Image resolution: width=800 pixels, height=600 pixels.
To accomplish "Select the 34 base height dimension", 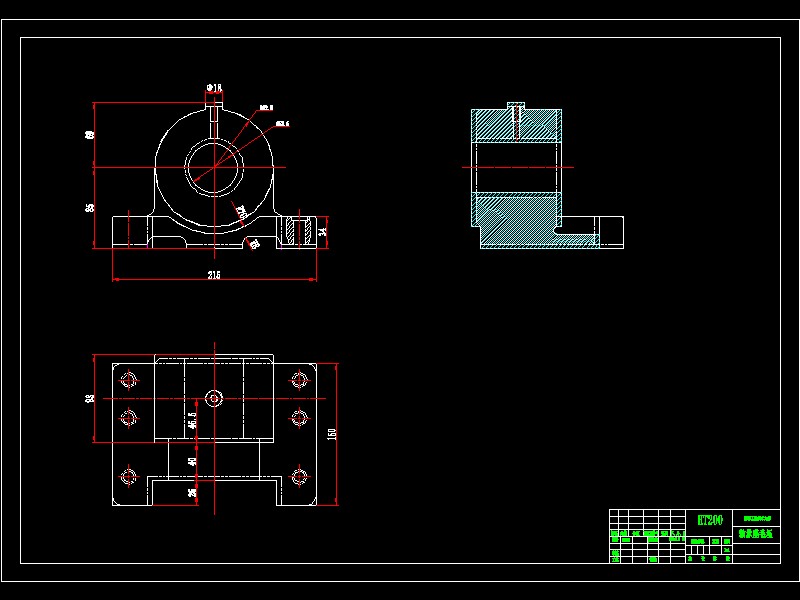I will click(x=322, y=232).
